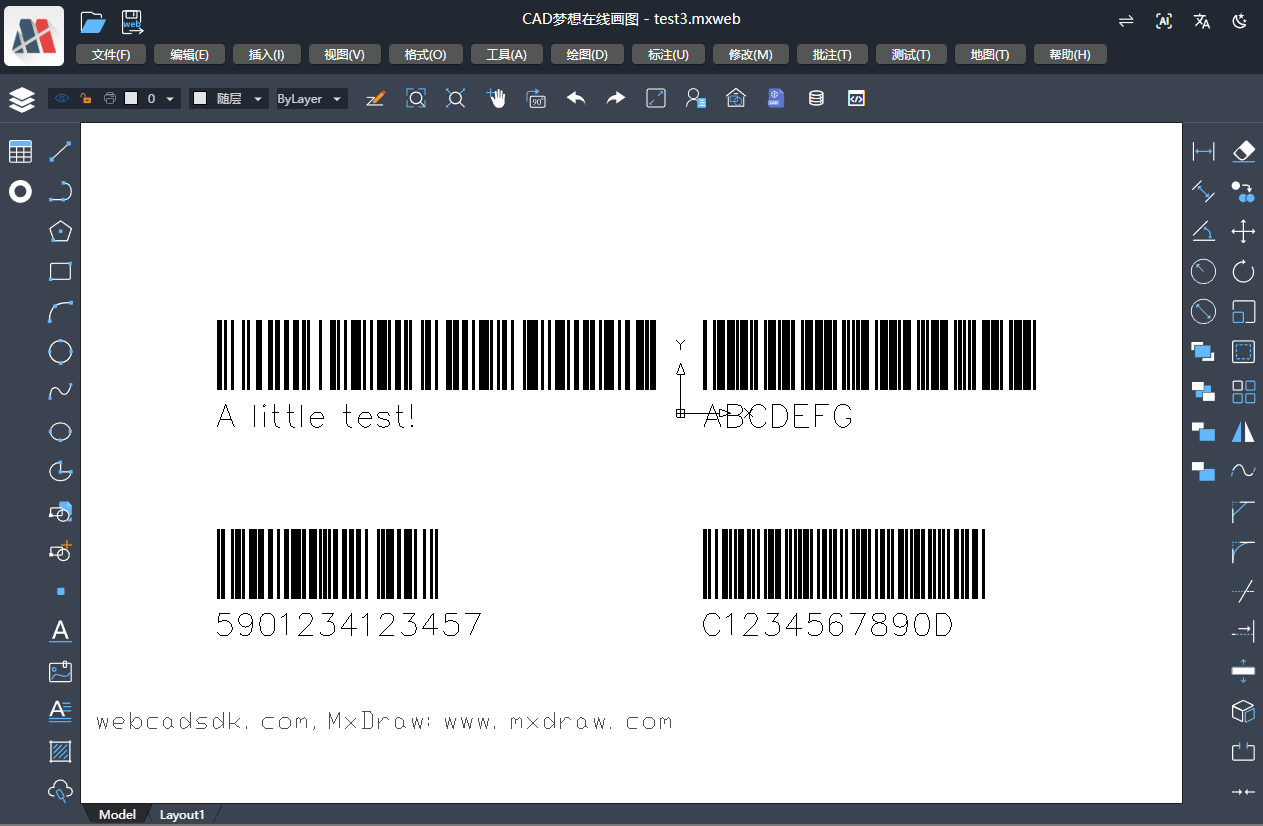The image size is (1263, 826).
Task: Click the Undo arrow
Action: pyautogui.click(x=576, y=98)
